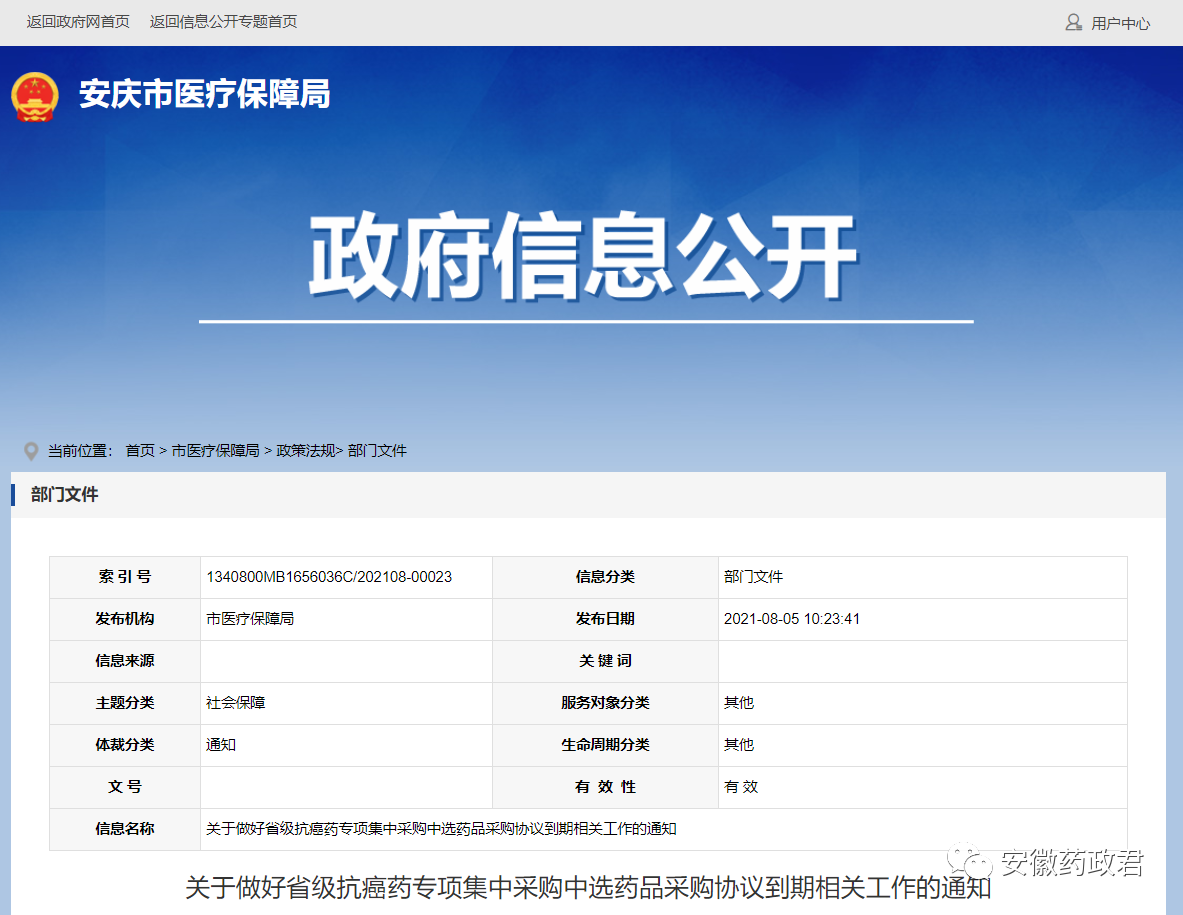
Task: Click the 服务对象分类 label cell
Action: pos(605,704)
